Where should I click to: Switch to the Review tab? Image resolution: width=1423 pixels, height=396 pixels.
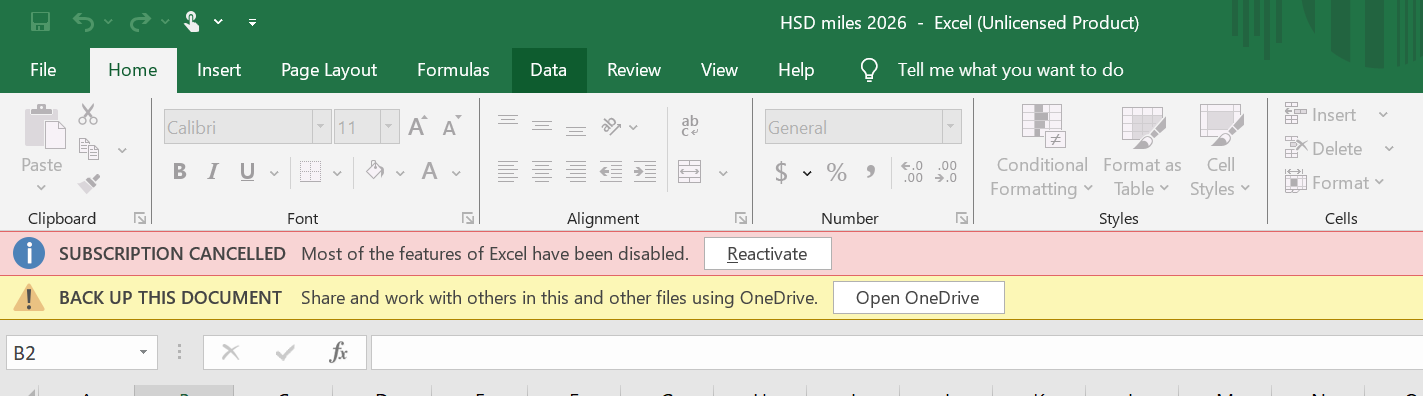point(634,70)
